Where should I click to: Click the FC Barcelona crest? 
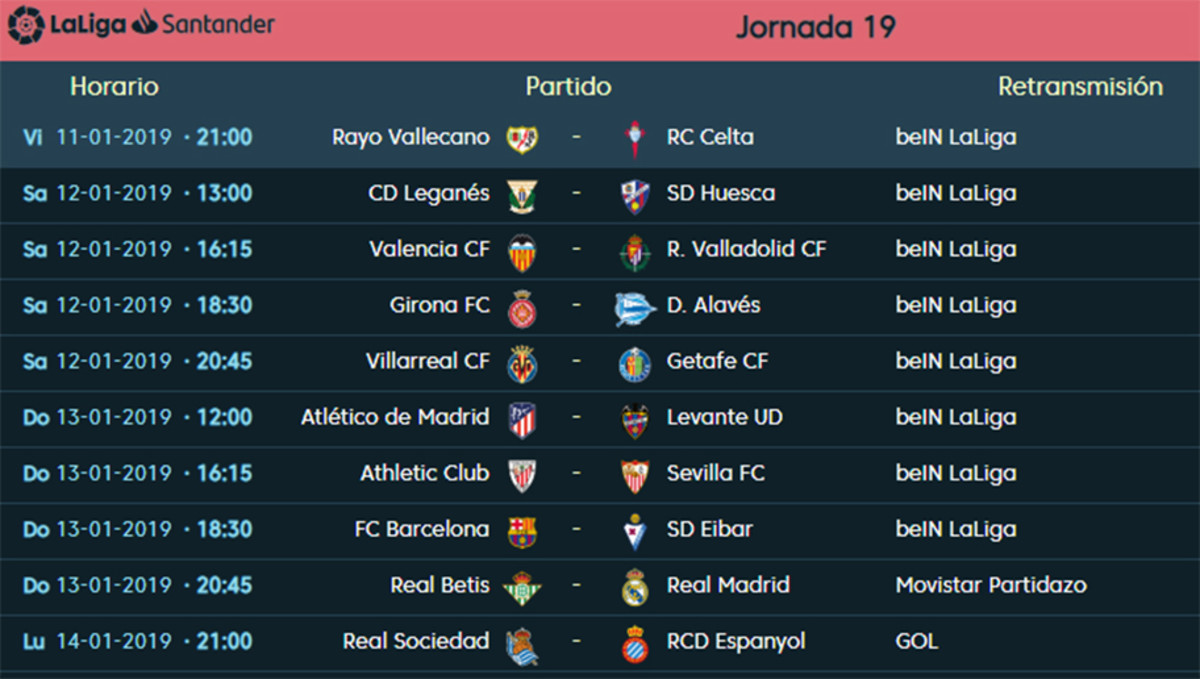(x=522, y=531)
